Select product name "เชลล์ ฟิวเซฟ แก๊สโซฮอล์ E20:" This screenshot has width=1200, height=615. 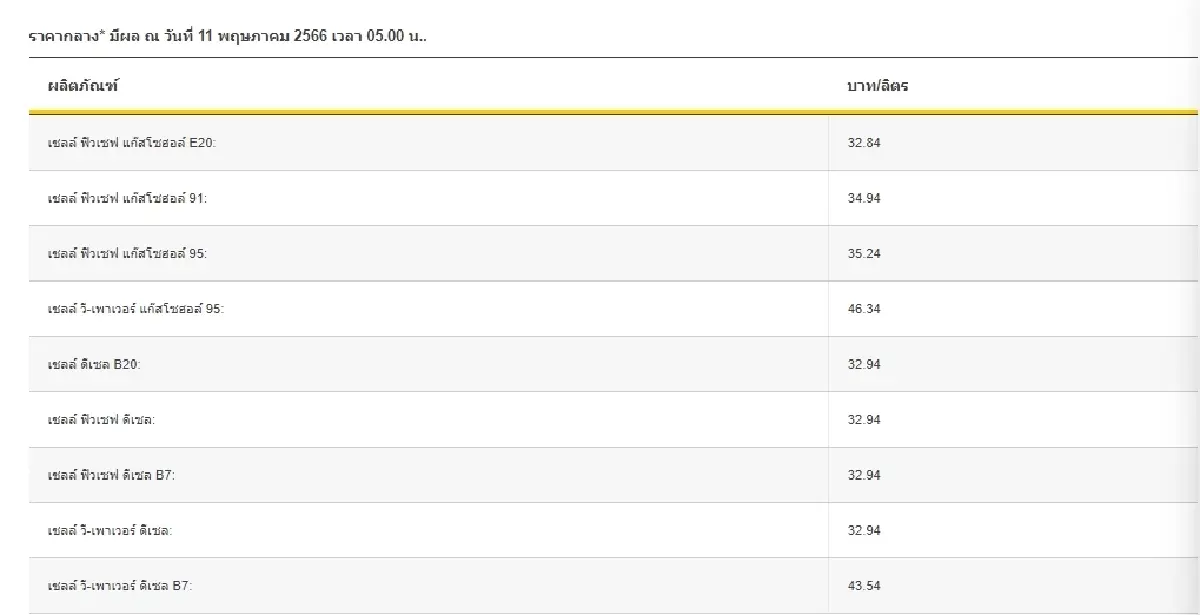point(132,143)
